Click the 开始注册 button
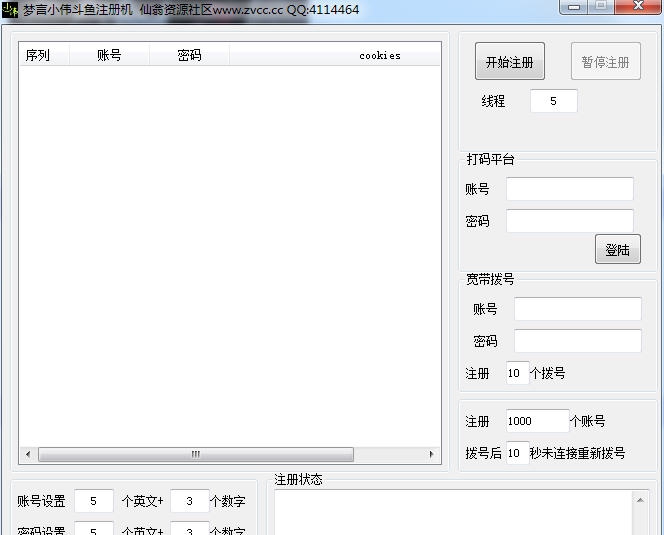This screenshot has width=664, height=535. coord(509,61)
